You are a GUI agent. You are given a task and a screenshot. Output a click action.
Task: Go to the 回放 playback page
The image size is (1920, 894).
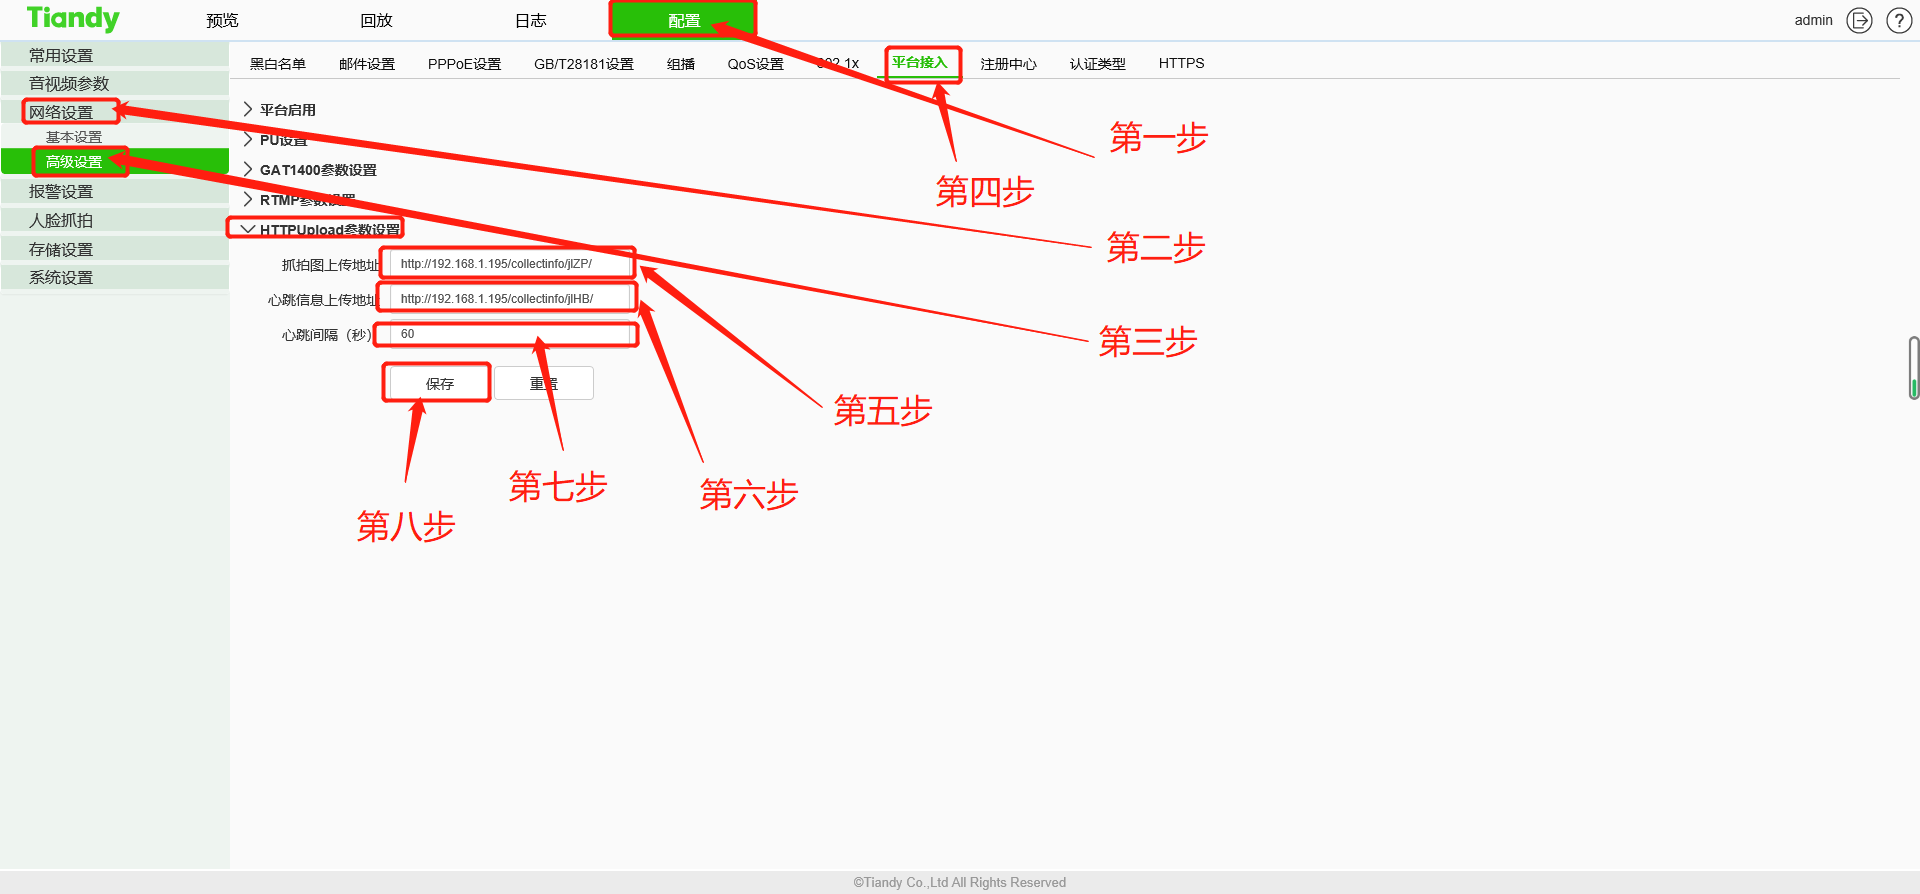point(376,20)
